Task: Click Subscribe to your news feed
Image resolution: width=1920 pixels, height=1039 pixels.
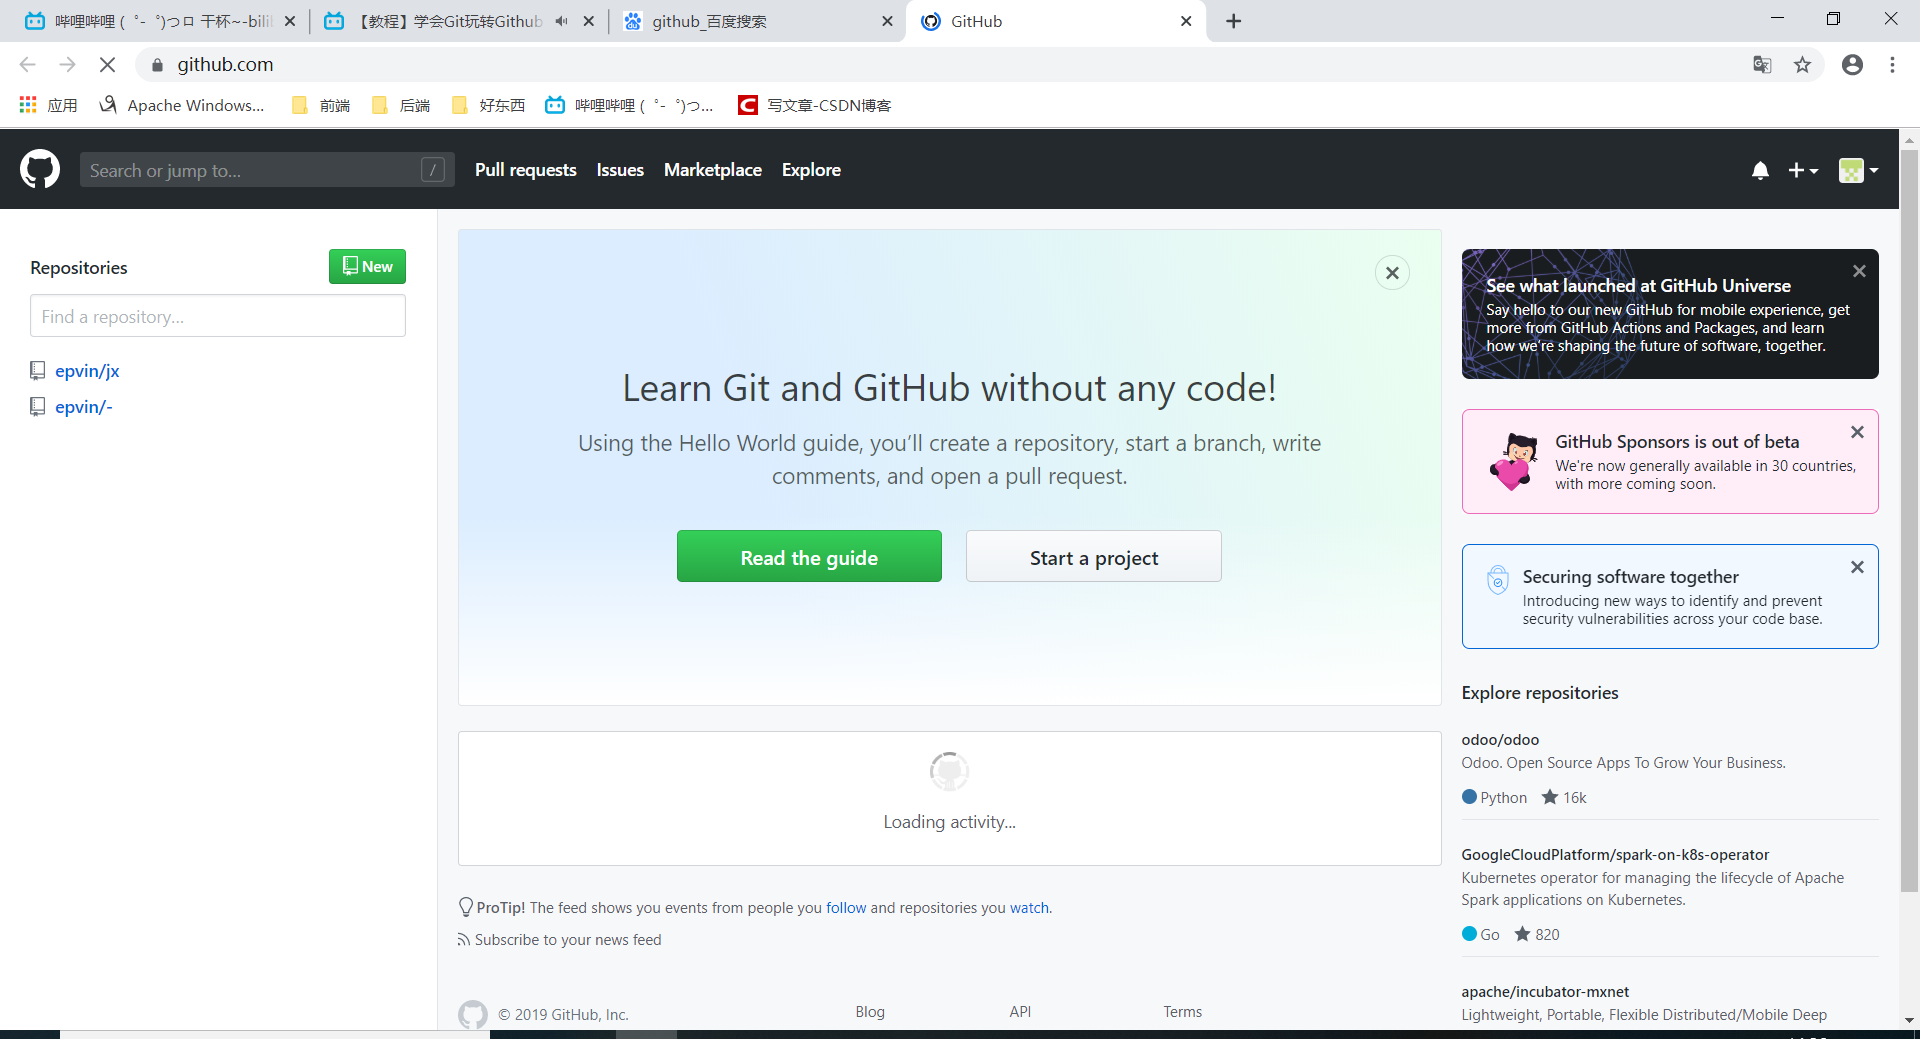Action: pyautogui.click(x=568, y=940)
